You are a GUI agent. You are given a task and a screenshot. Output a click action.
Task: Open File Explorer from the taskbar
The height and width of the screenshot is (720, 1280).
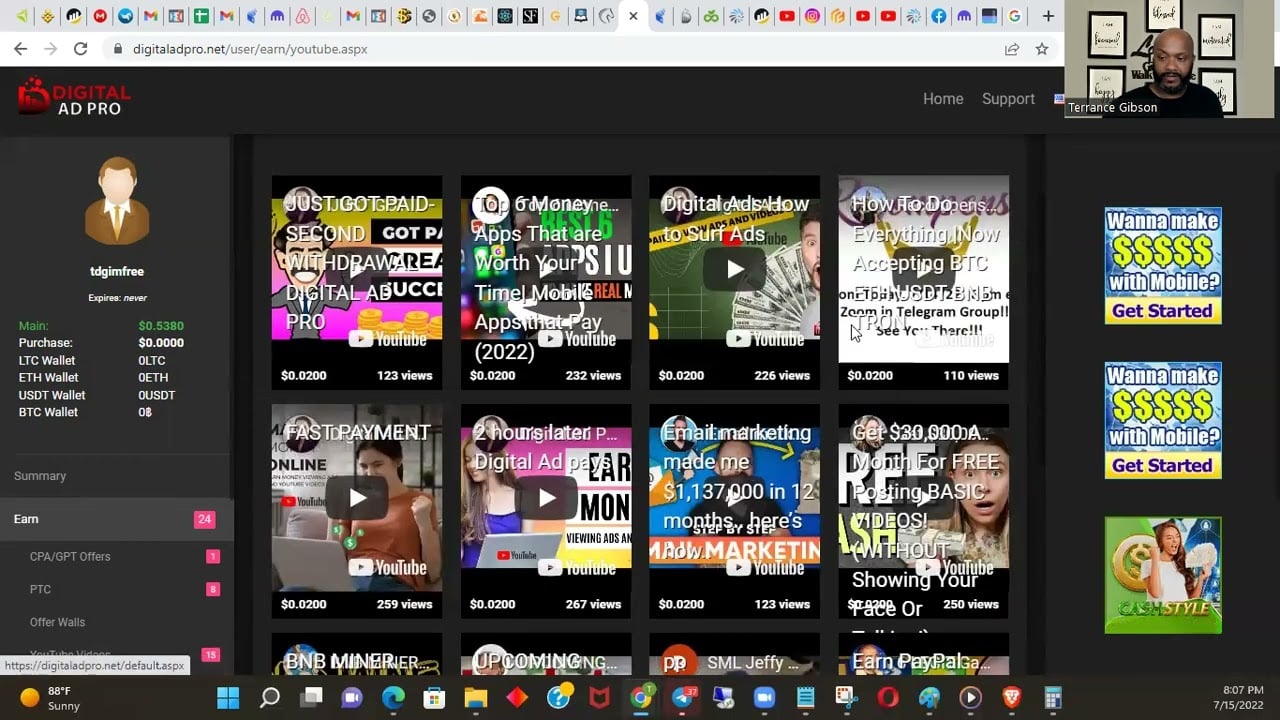[475, 697]
